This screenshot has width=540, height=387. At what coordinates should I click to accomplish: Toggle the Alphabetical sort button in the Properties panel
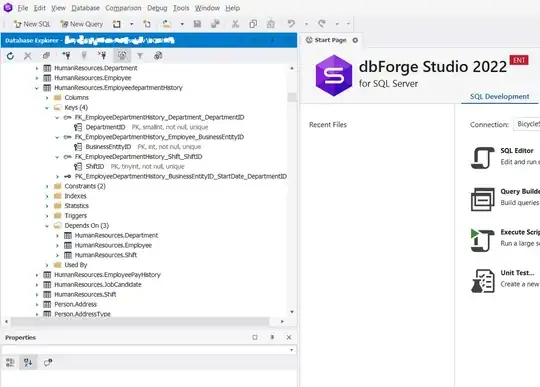pos(28,362)
